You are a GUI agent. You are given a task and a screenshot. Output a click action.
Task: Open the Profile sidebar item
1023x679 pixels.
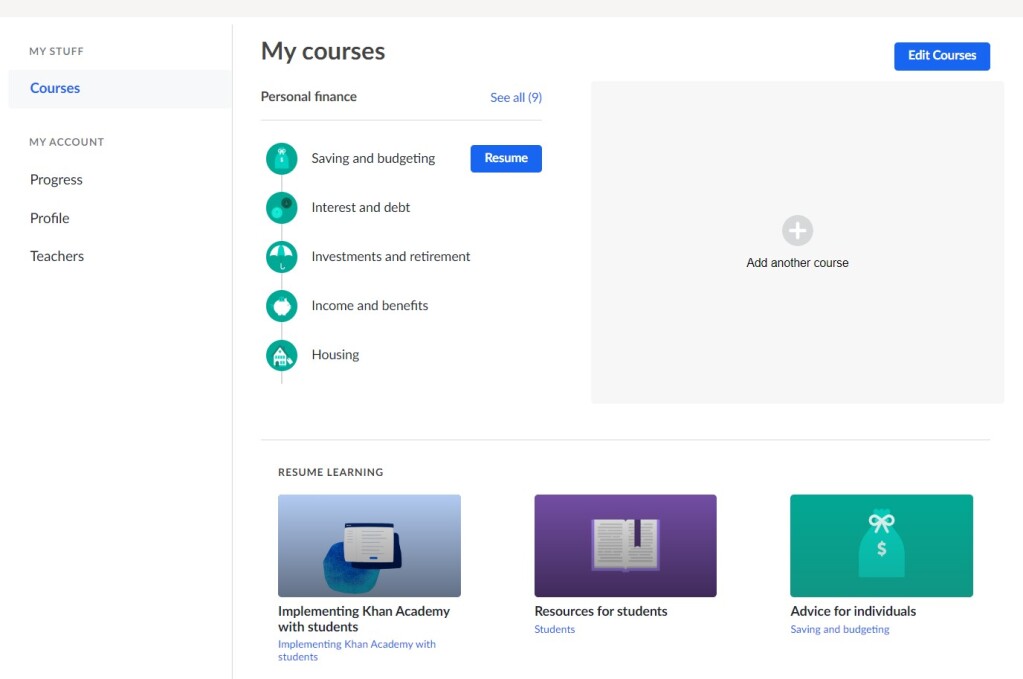50,218
